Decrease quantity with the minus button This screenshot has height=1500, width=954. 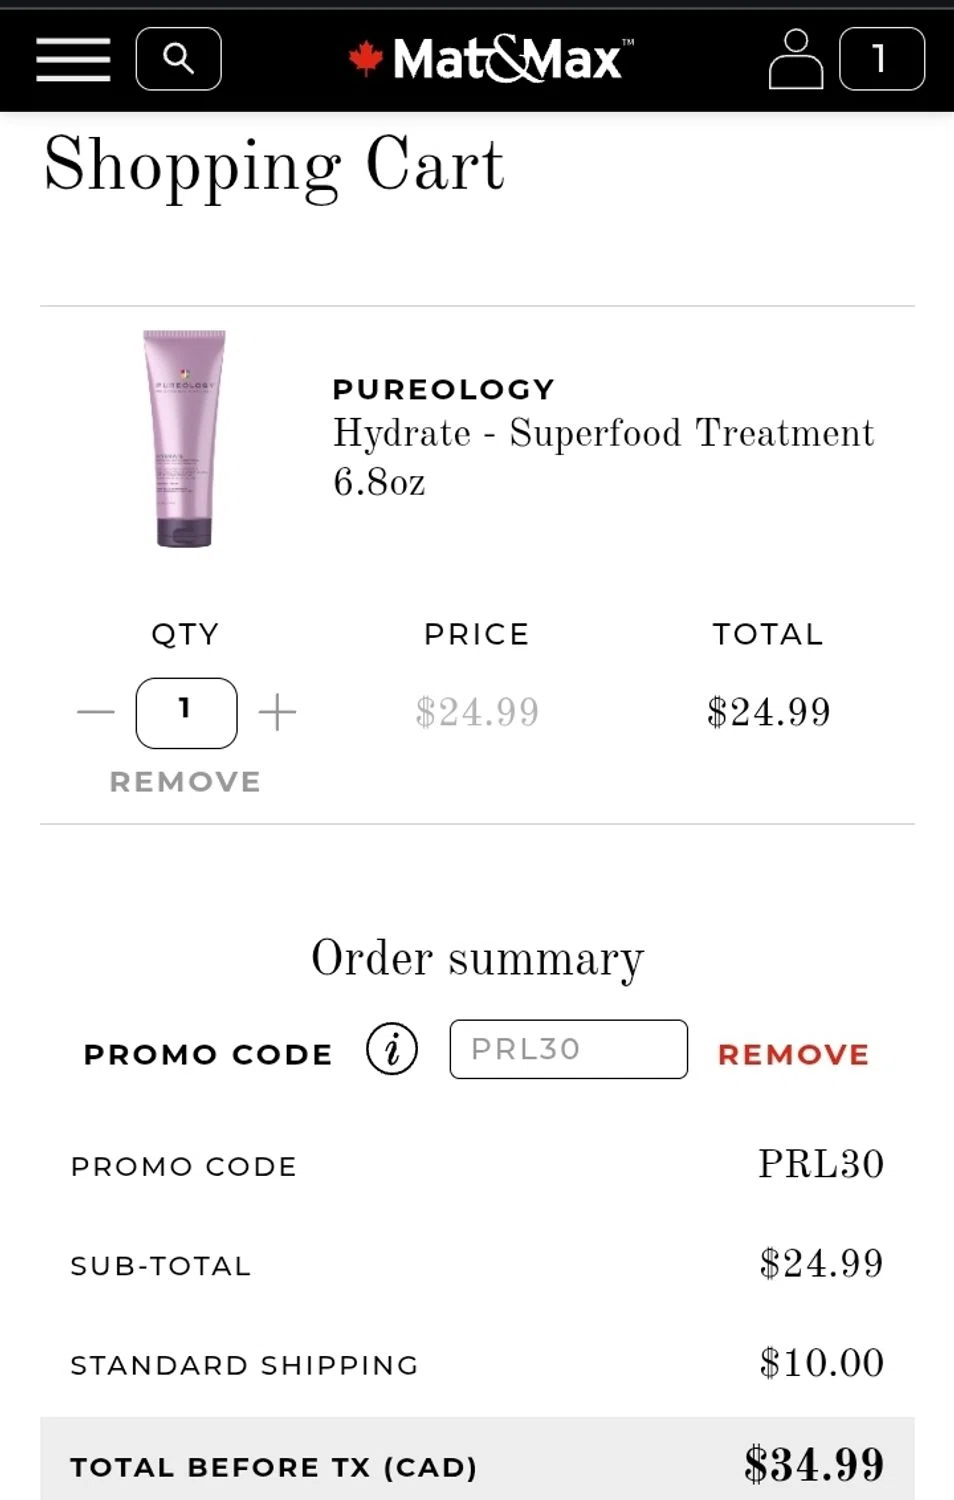[x=96, y=712]
